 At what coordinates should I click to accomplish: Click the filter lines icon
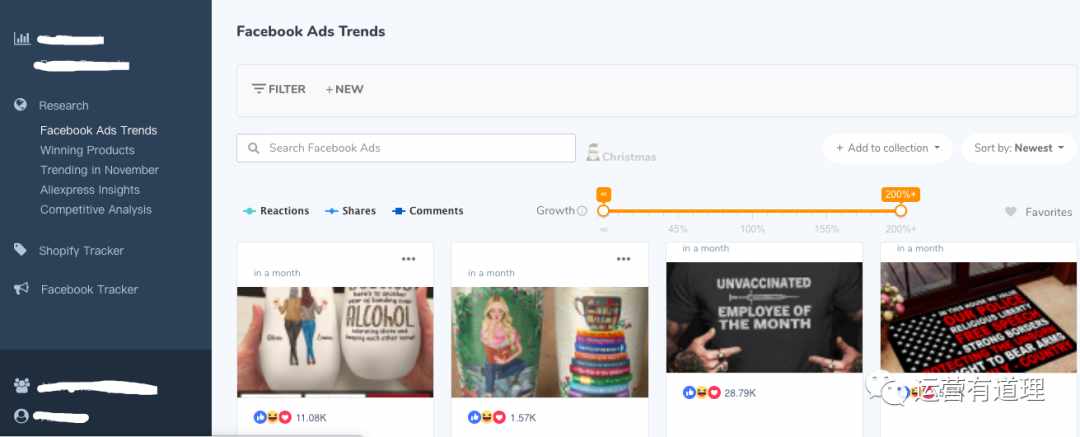click(x=259, y=89)
